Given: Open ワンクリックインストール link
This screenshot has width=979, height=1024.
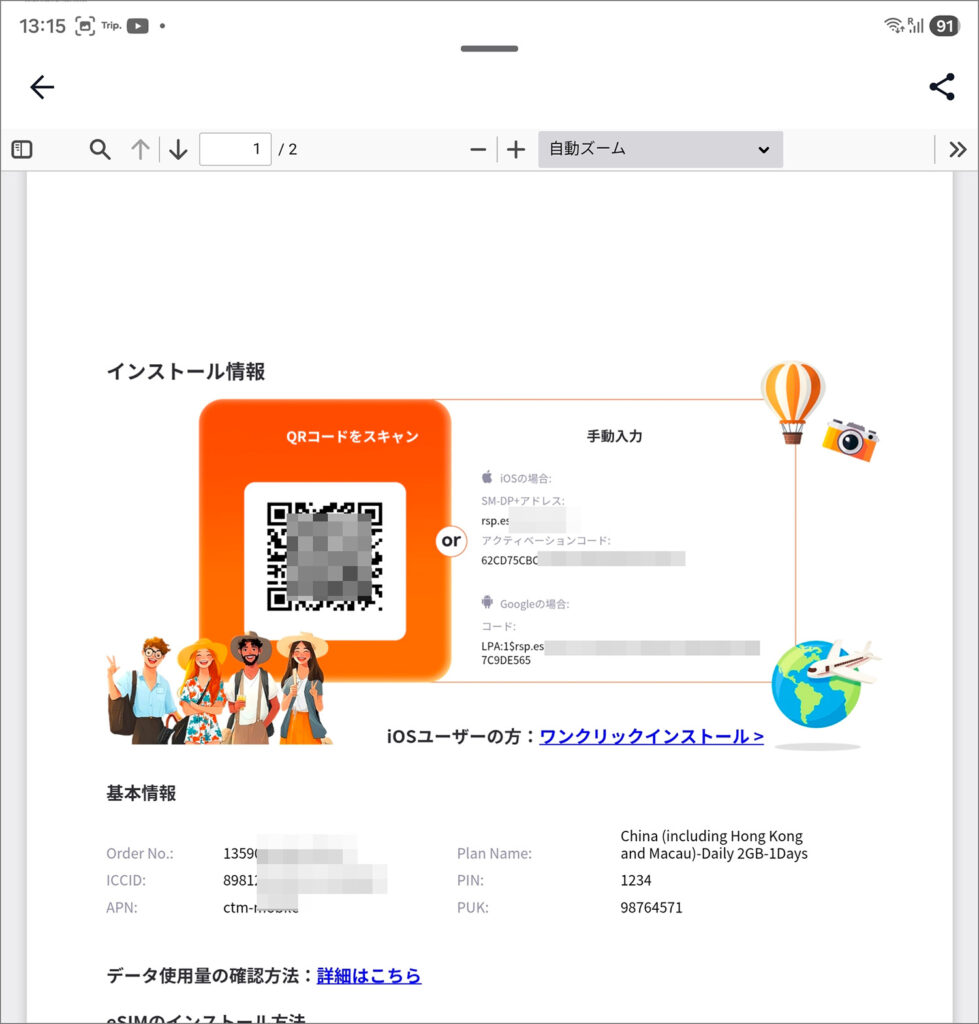Looking at the screenshot, I should [x=651, y=737].
